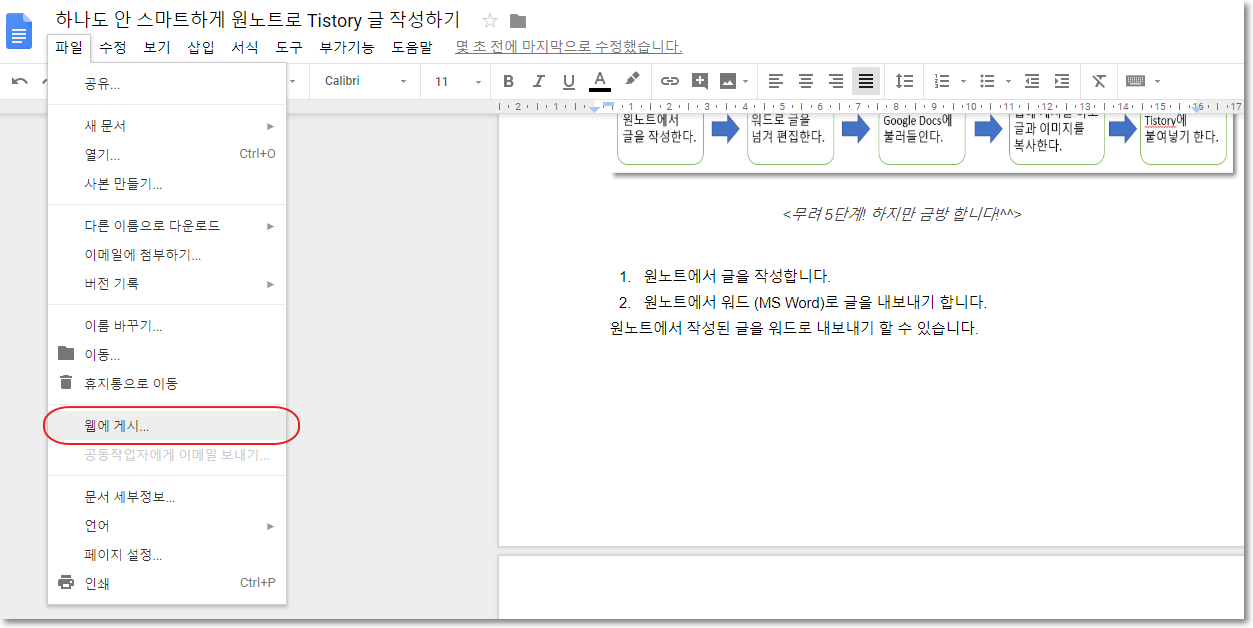This screenshot has width=1253, height=628.
Task: View last edit history link
Action: (x=568, y=47)
